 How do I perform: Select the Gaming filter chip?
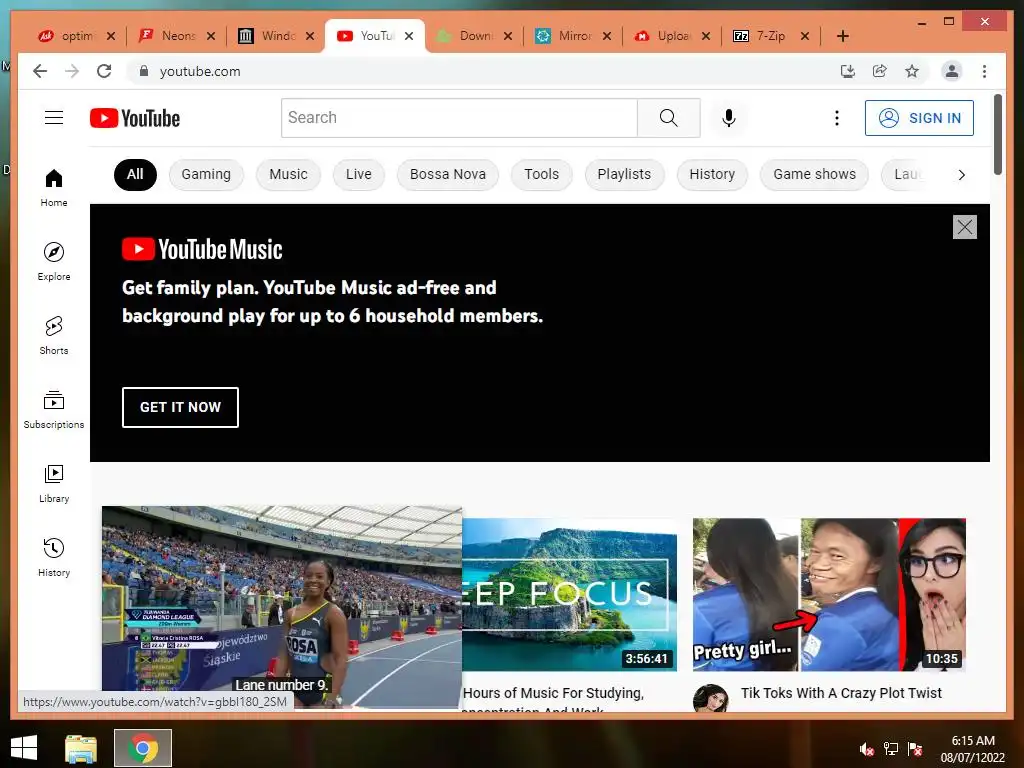pyautogui.click(x=206, y=174)
